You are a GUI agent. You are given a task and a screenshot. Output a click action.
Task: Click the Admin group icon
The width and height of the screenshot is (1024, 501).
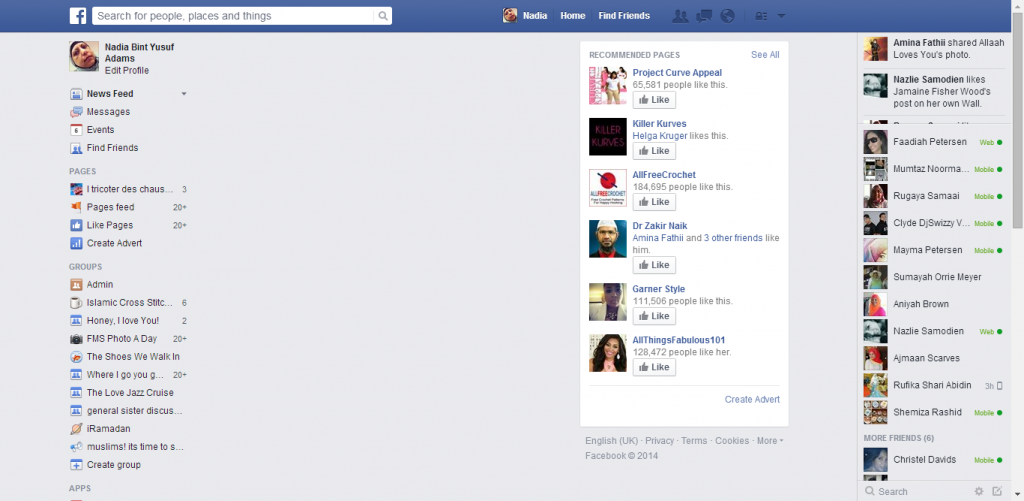pos(76,285)
